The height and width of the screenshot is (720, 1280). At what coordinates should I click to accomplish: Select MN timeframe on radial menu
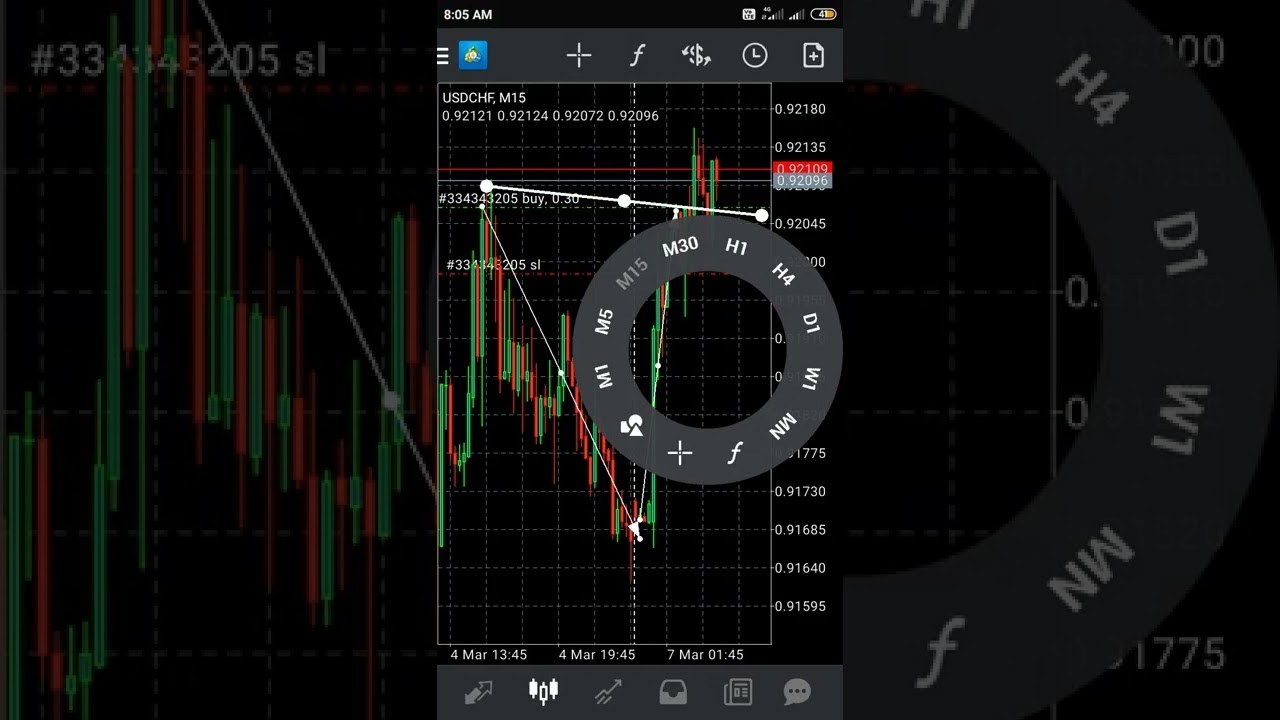(783, 428)
